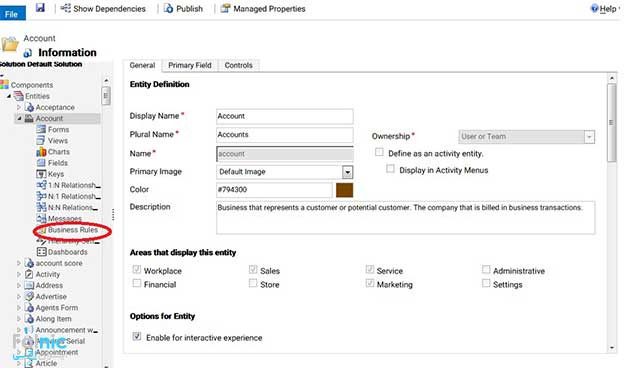Check the Settings area checkbox
642x368 pixels.
pos(486,283)
